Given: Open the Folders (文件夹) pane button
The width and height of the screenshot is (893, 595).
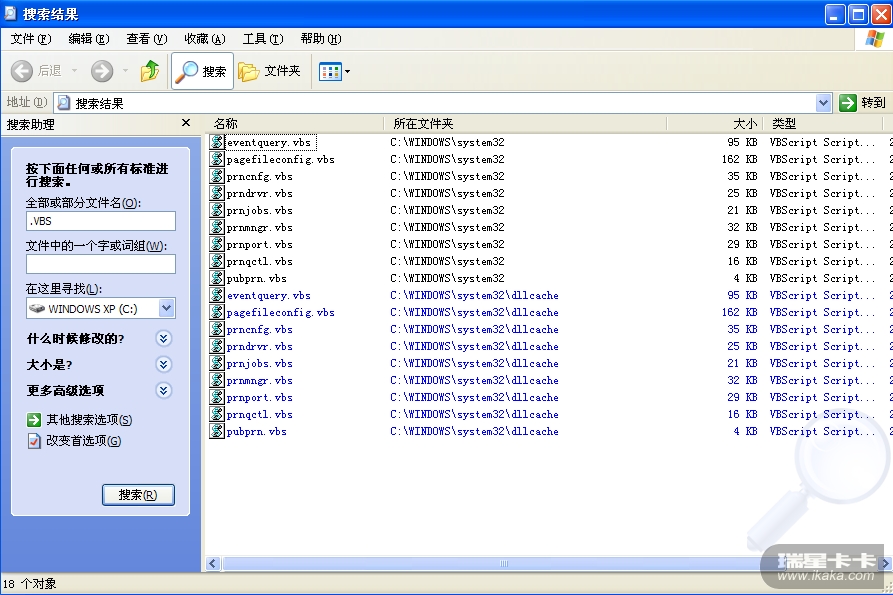Looking at the screenshot, I should click(270, 71).
